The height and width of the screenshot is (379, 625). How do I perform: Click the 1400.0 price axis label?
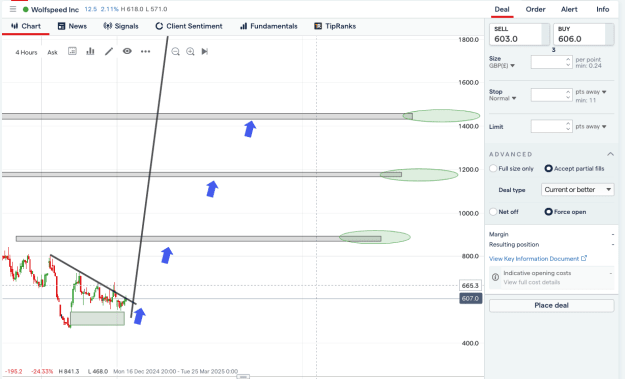[x=468, y=126]
